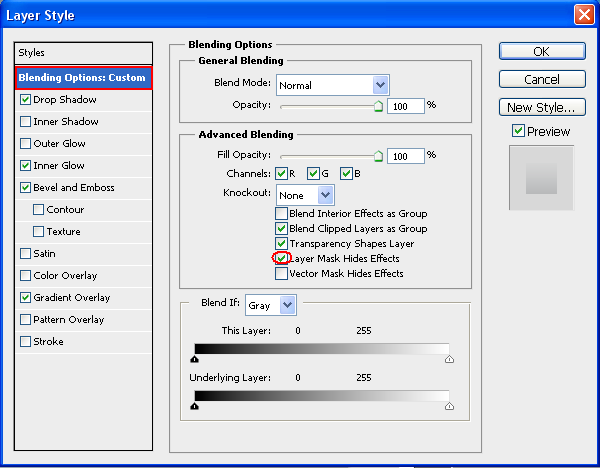The height and width of the screenshot is (468, 600).
Task: Check Vector Mask Hides Effects
Action: tap(281, 274)
